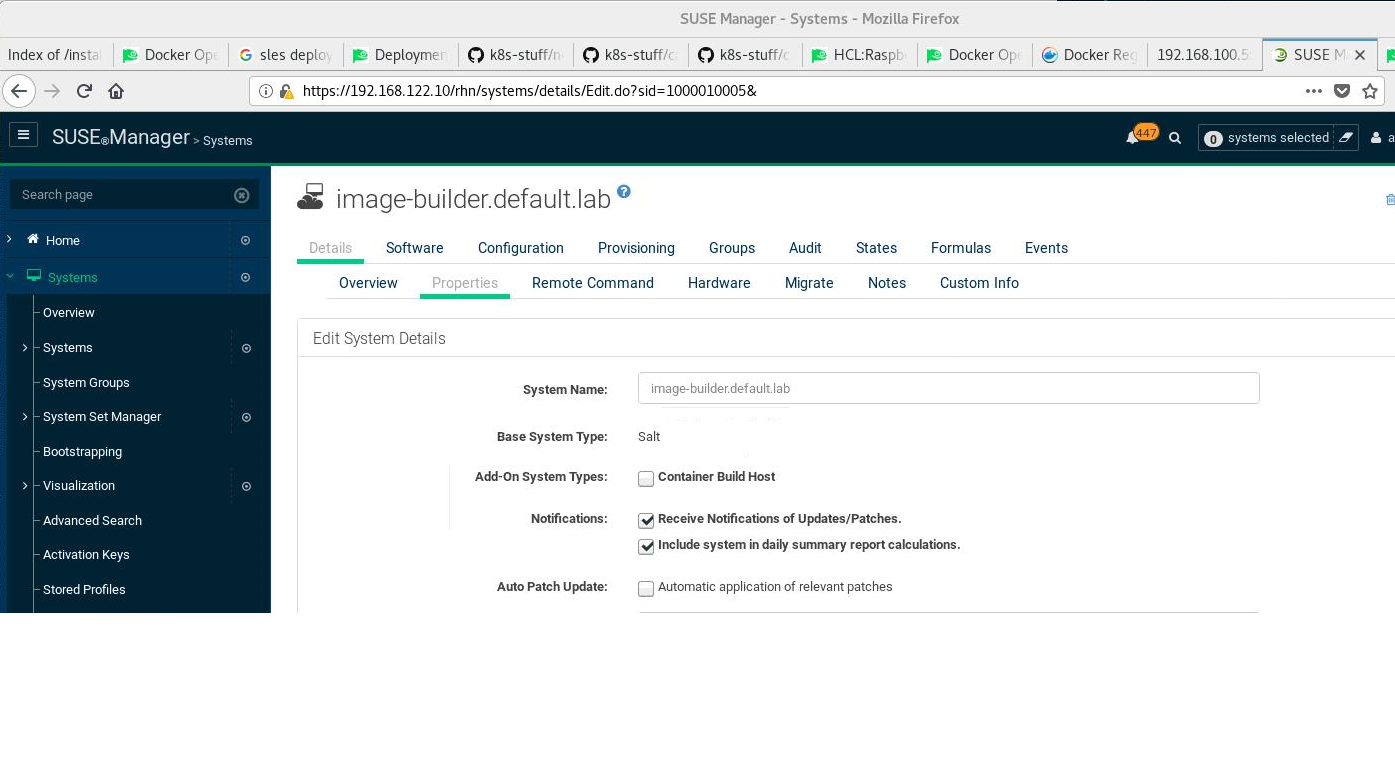
Task: Click the System Name input field
Action: [x=948, y=388]
